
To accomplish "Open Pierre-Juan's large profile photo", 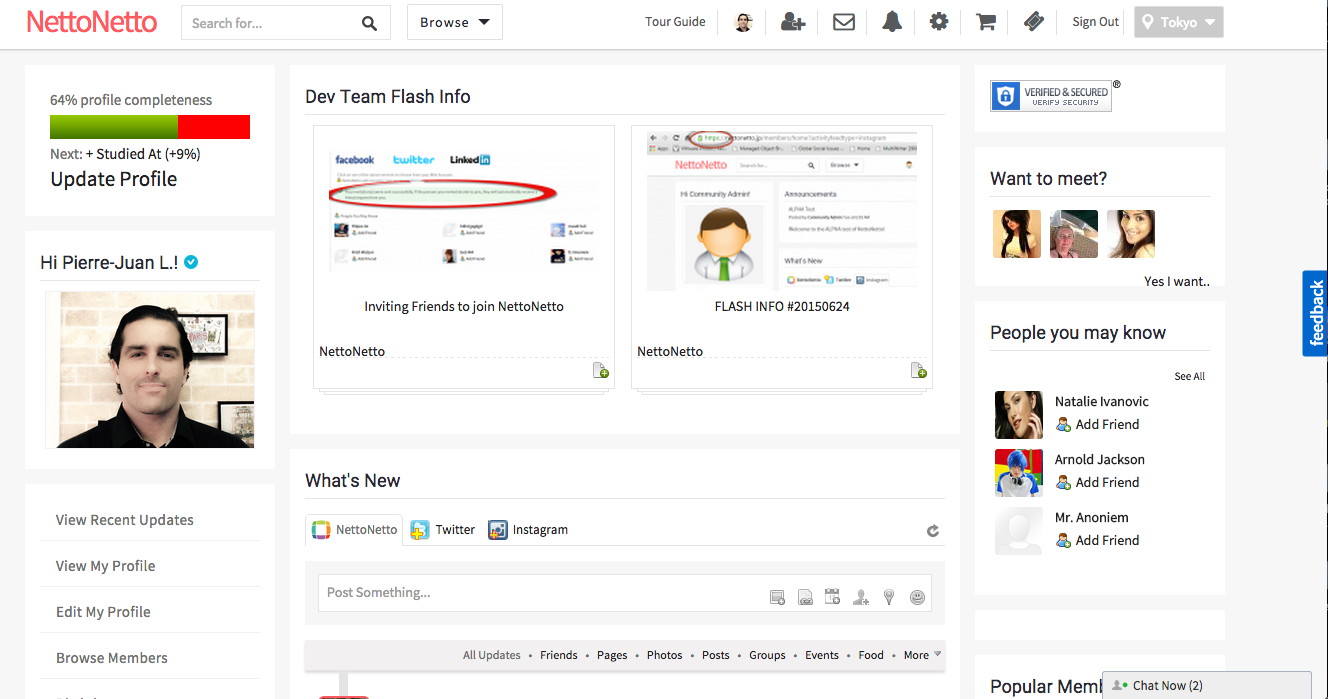I will pyautogui.click(x=150, y=370).
